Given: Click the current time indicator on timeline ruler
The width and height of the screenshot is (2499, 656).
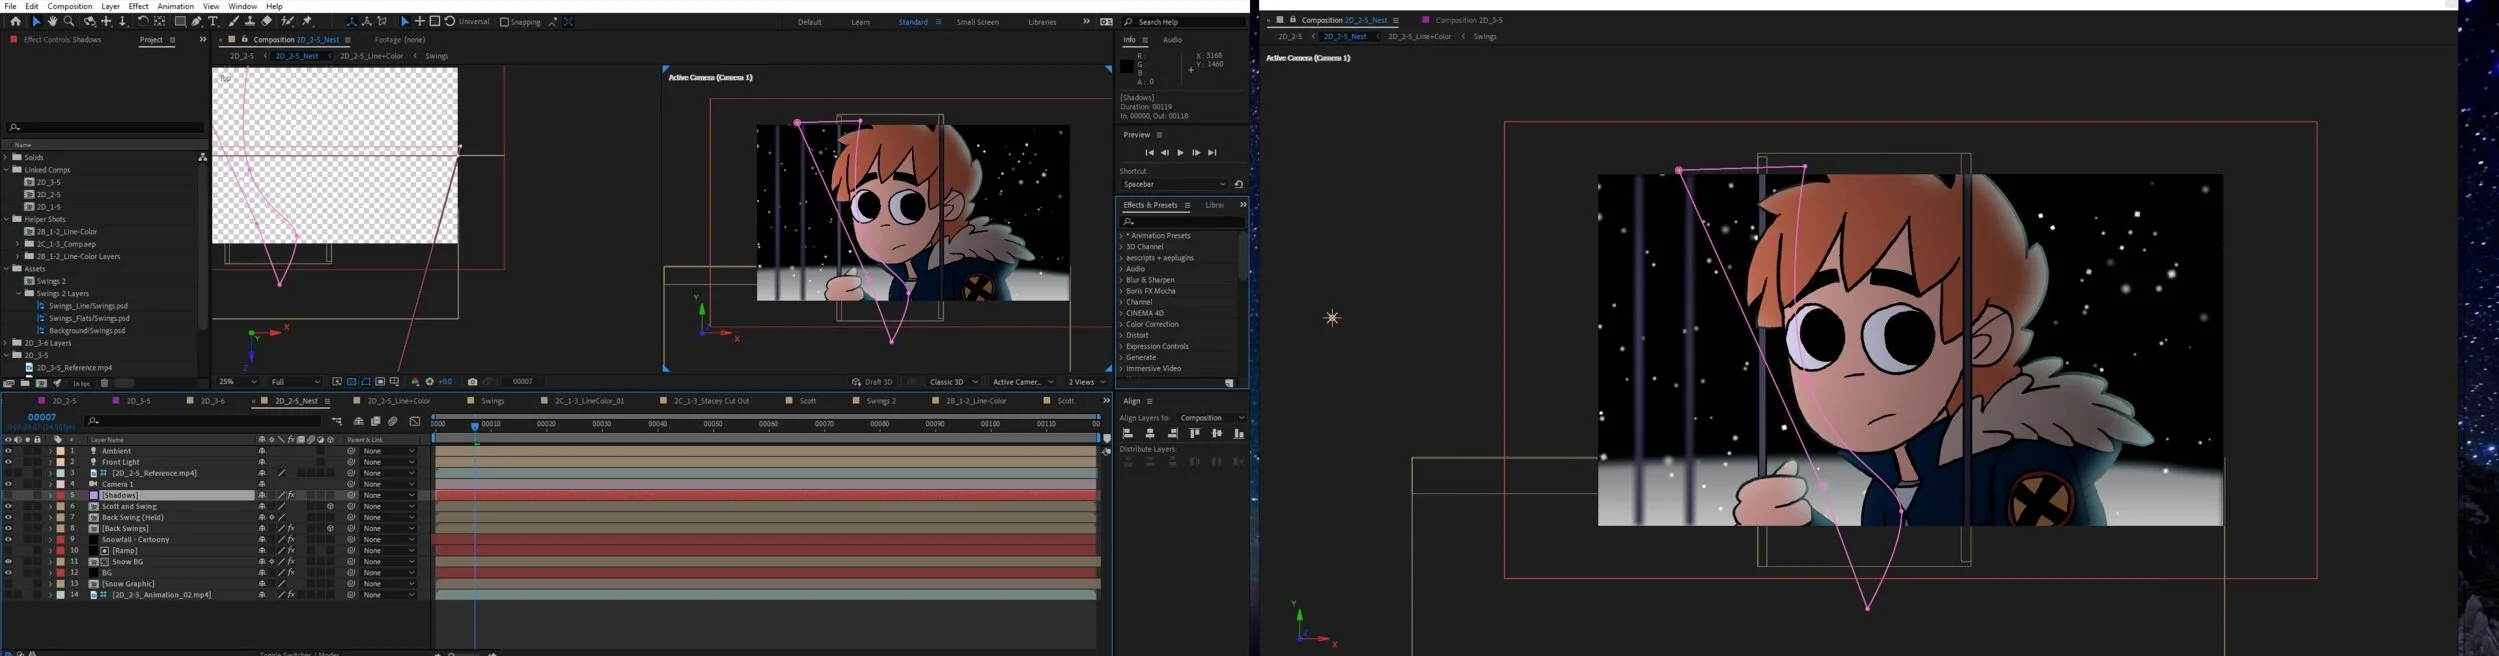Looking at the screenshot, I should coord(475,426).
